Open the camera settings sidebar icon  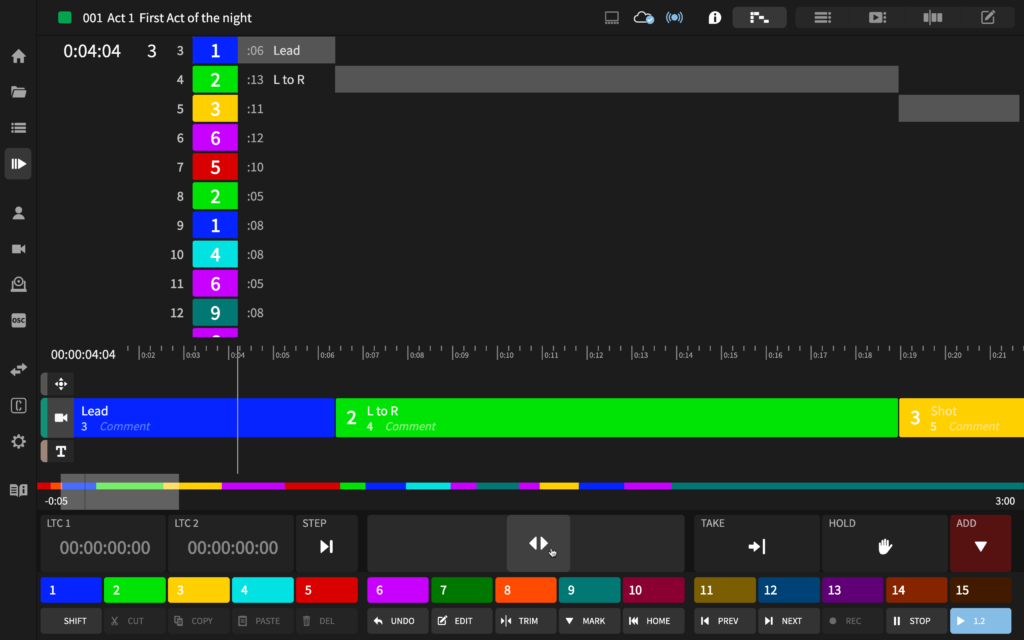(18, 248)
